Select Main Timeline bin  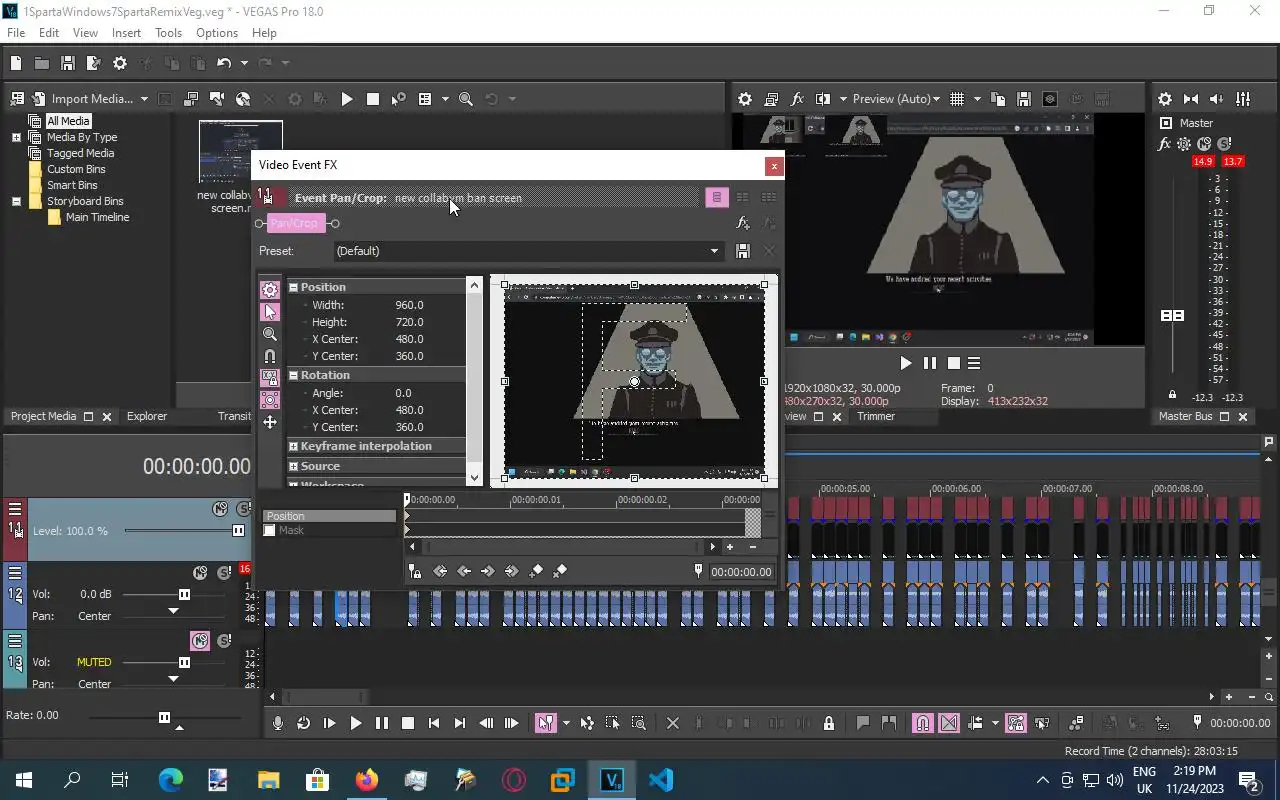97,217
